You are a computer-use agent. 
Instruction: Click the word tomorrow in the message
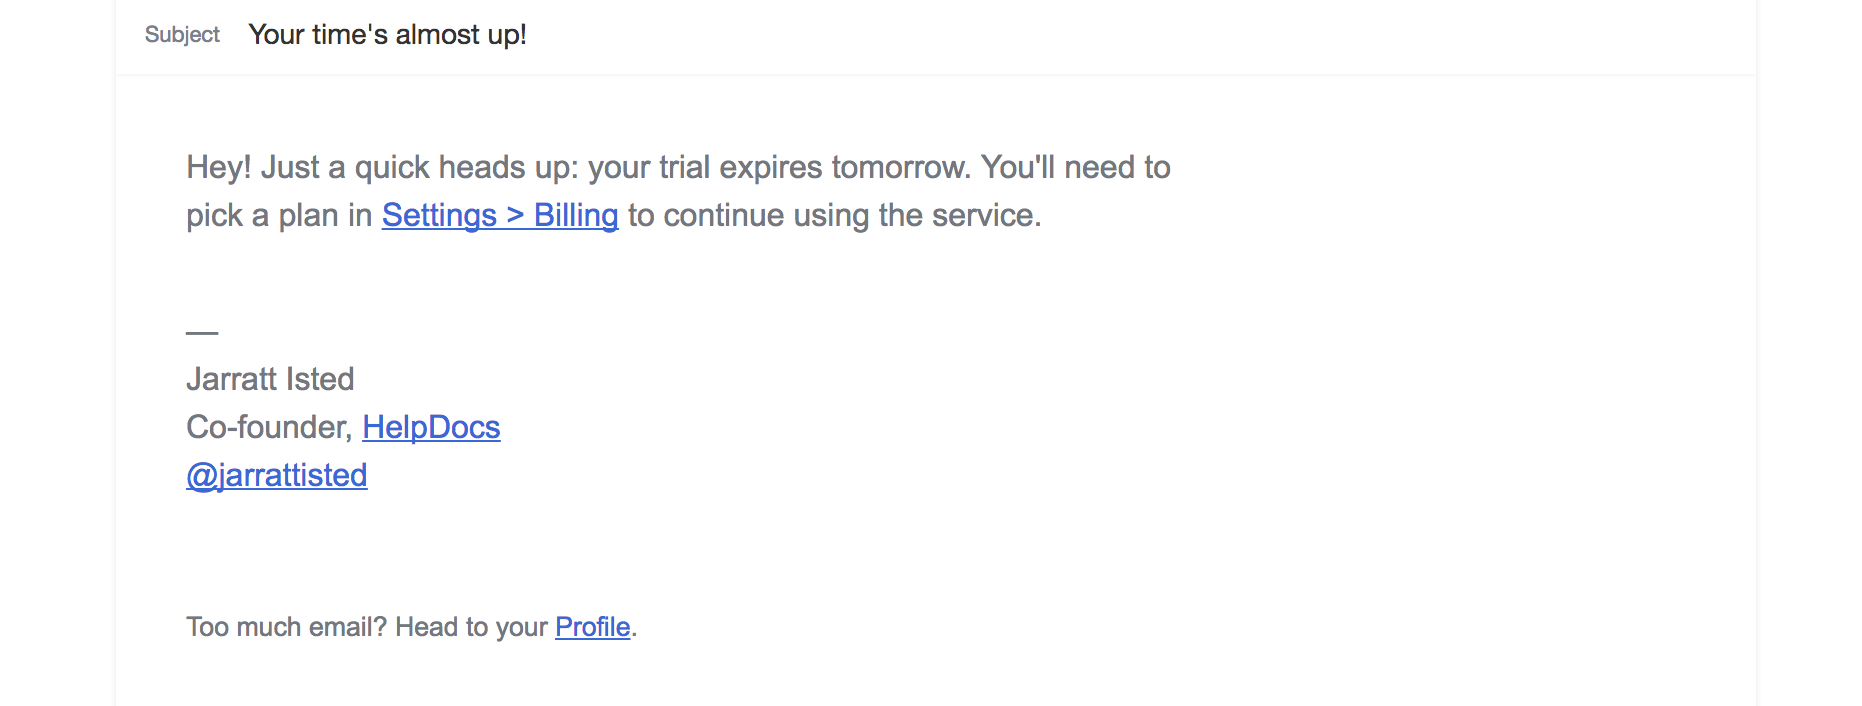[x=898, y=167]
